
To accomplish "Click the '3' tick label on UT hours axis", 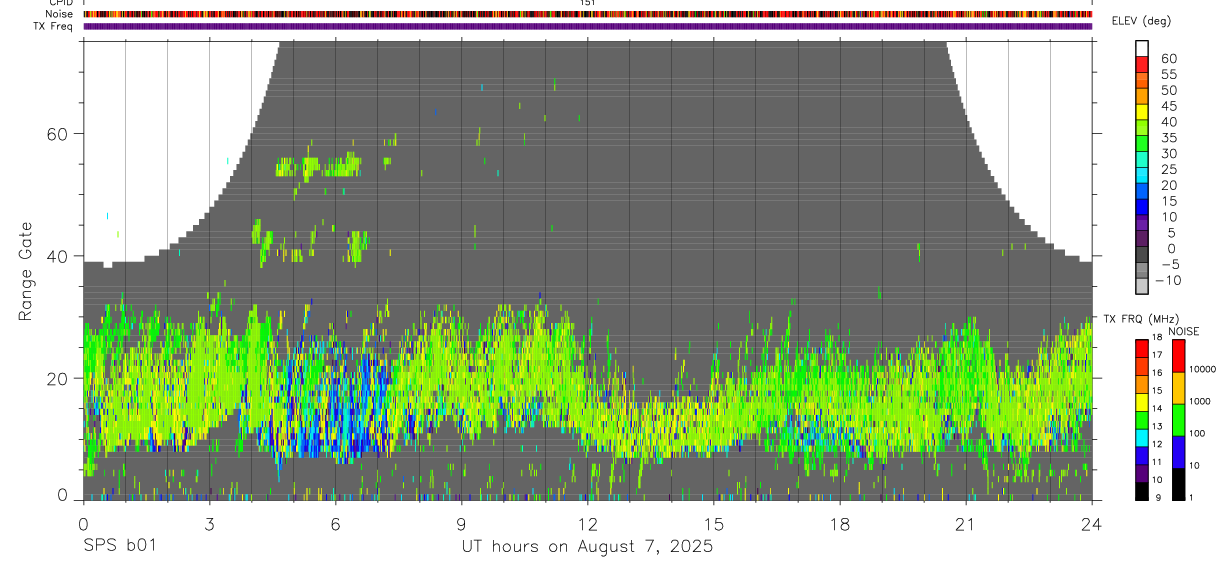I will 209,523.
